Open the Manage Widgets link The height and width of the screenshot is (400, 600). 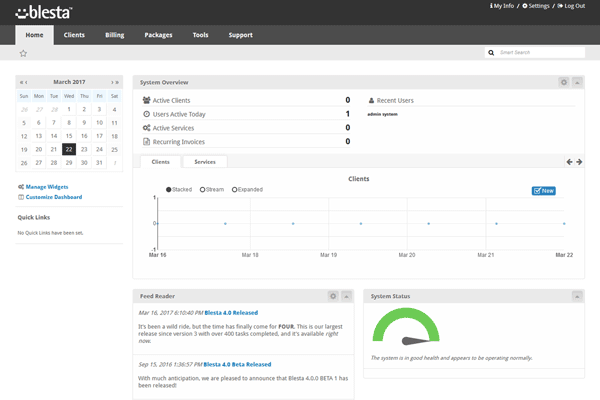[46, 187]
